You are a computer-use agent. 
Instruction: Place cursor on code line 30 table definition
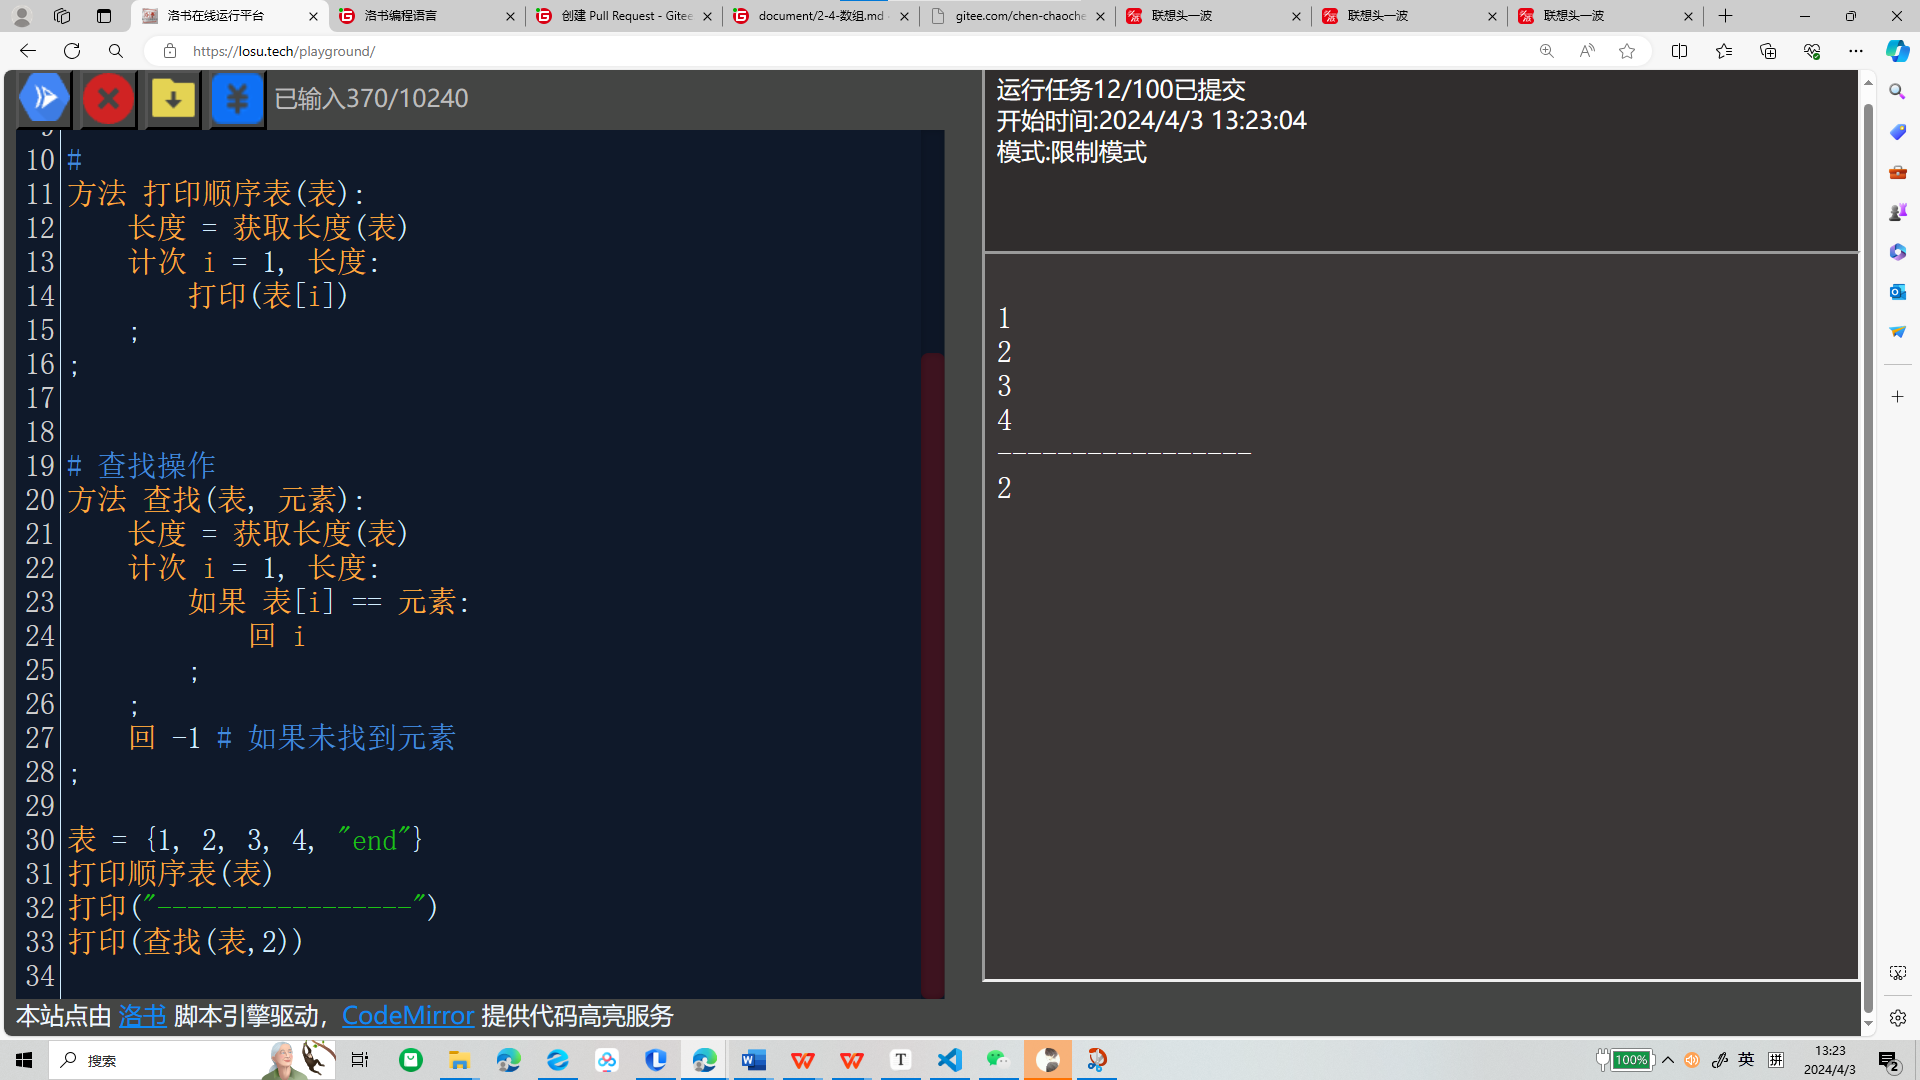(245, 840)
